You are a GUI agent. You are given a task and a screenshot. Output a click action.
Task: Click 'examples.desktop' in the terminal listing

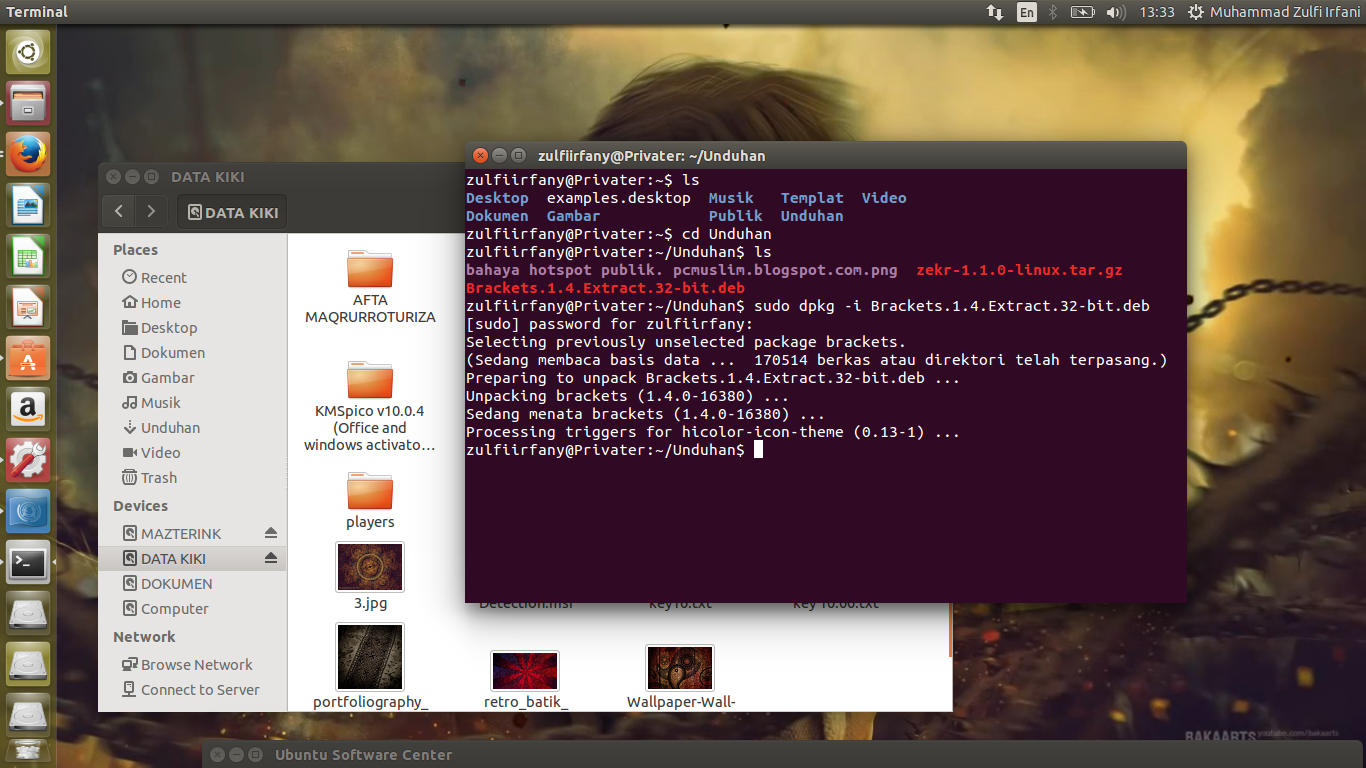619,198
